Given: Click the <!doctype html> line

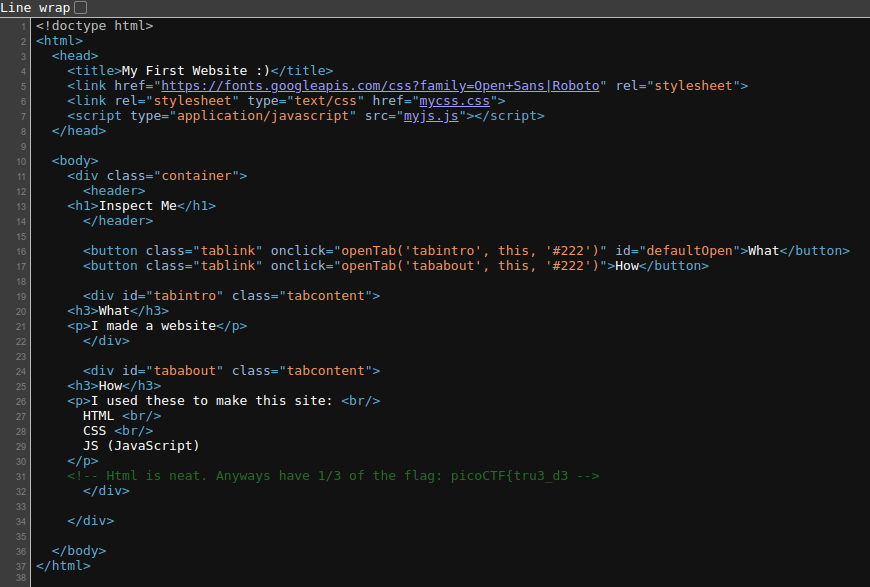Looking at the screenshot, I should [x=94, y=26].
